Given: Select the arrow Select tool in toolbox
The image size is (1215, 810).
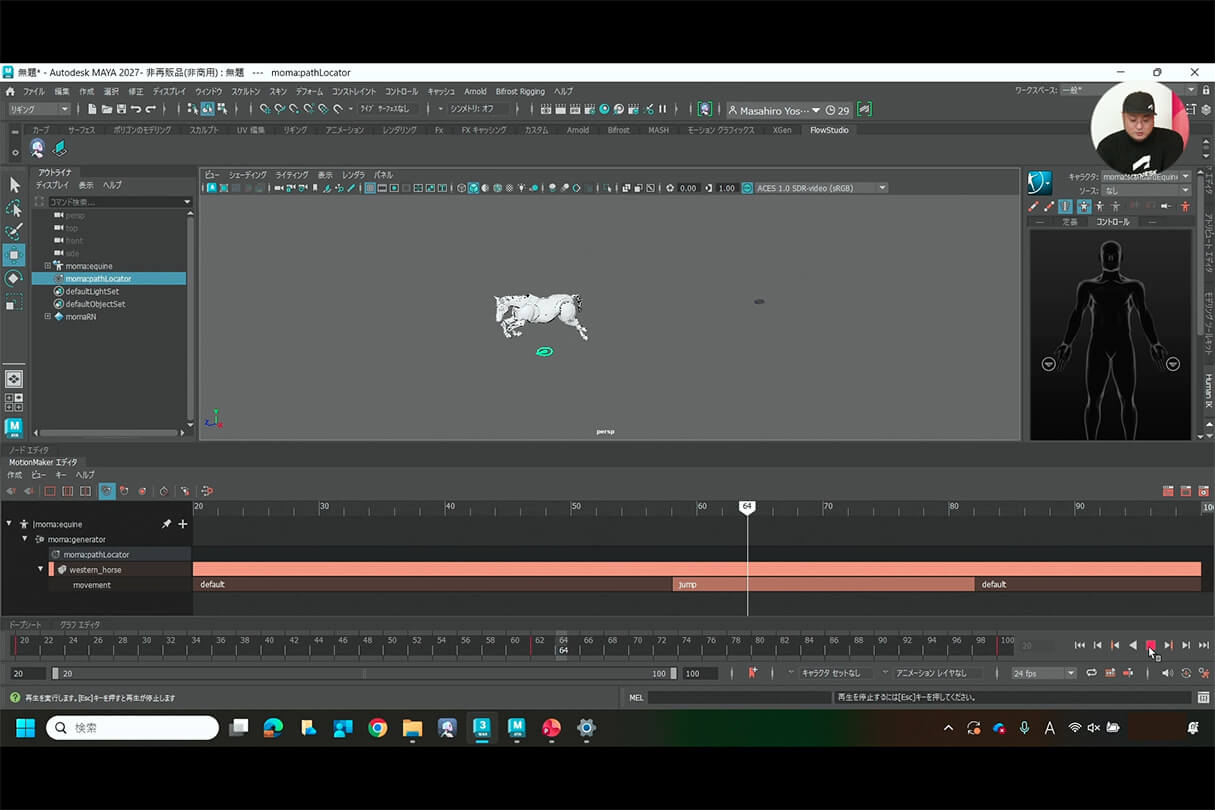Looking at the screenshot, I should [14, 185].
